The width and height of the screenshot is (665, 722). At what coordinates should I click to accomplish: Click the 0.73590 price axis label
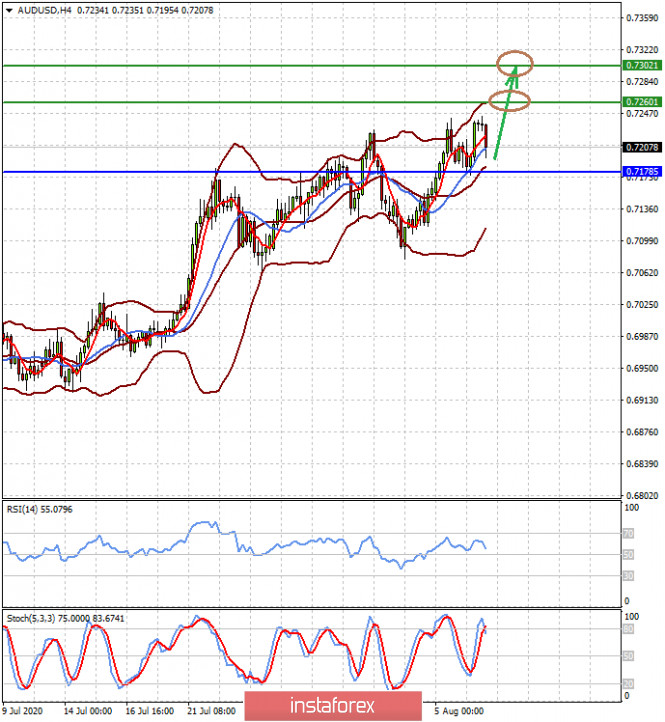pyautogui.click(x=641, y=18)
